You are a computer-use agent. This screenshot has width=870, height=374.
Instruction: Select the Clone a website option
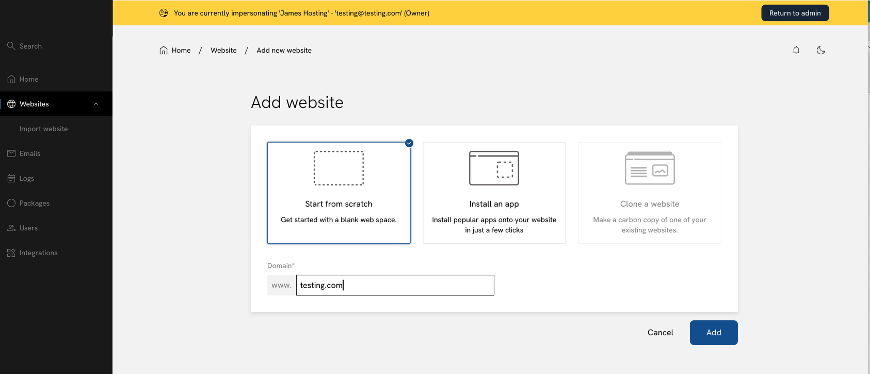(650, 193)
